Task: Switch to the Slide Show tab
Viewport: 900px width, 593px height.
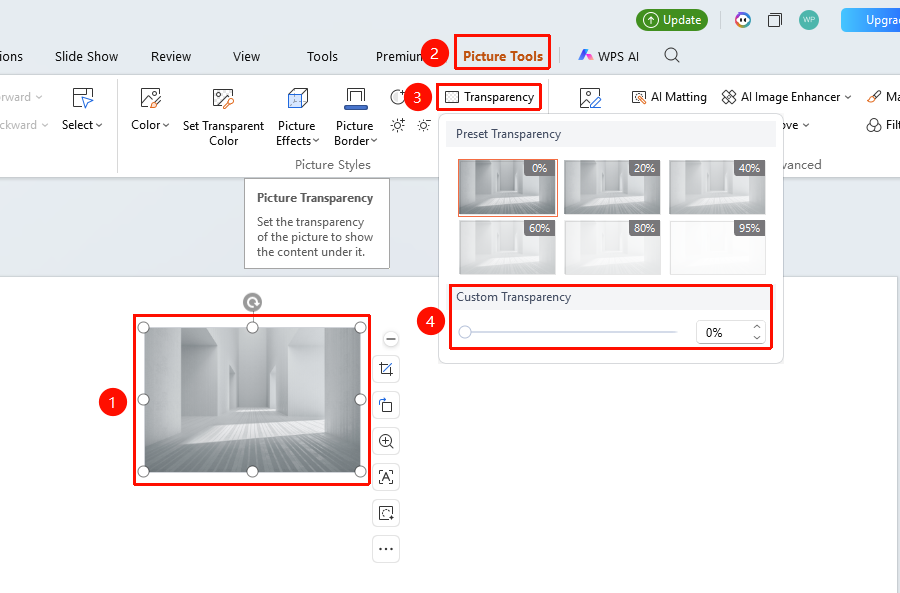Action: [87, 56]
